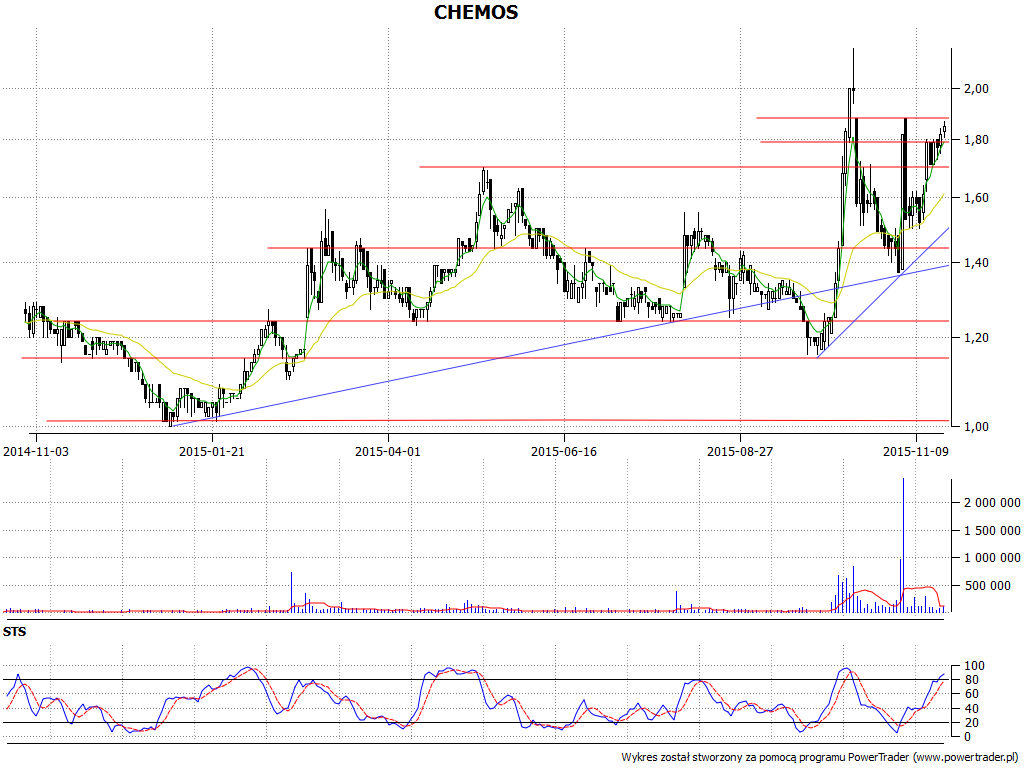Image resolution: width=1024 pixels, height=768 pixels.
Task: Click the 2 000 000 volume label
Action: click(x=992, y=503)
